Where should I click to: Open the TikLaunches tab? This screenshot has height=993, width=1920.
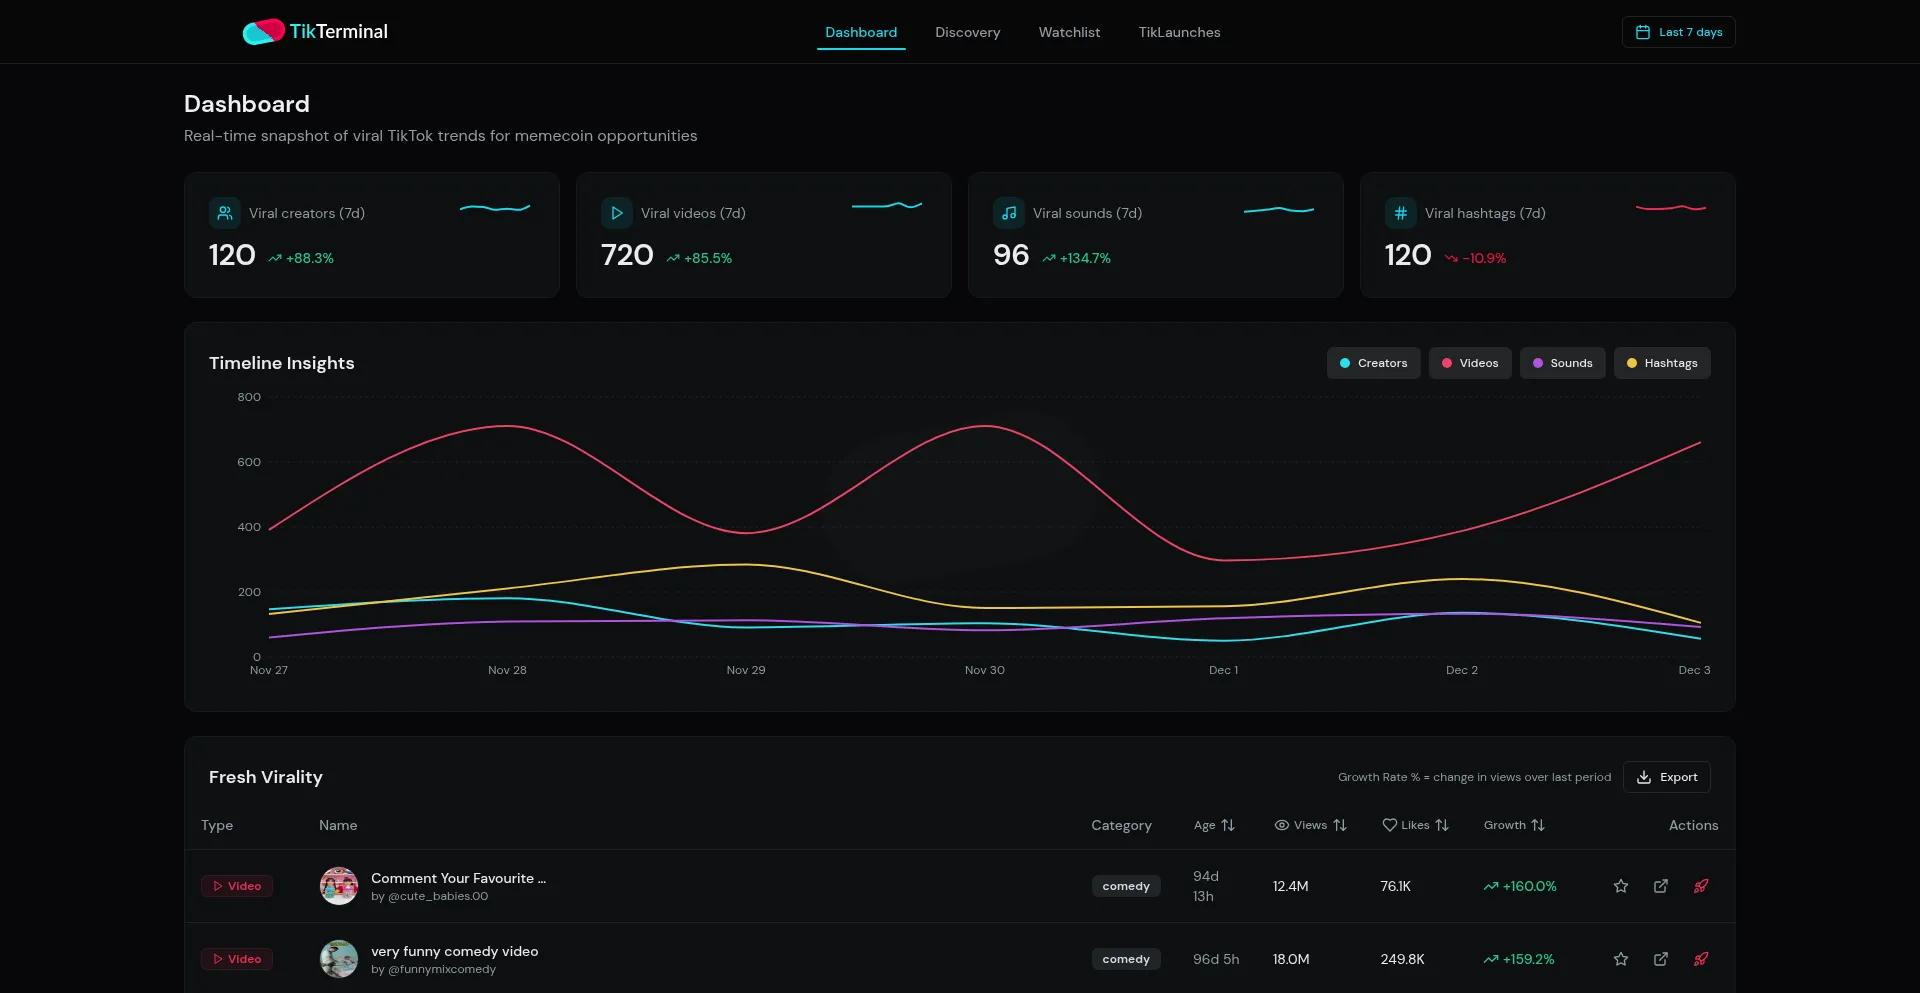click(1179, 32)
